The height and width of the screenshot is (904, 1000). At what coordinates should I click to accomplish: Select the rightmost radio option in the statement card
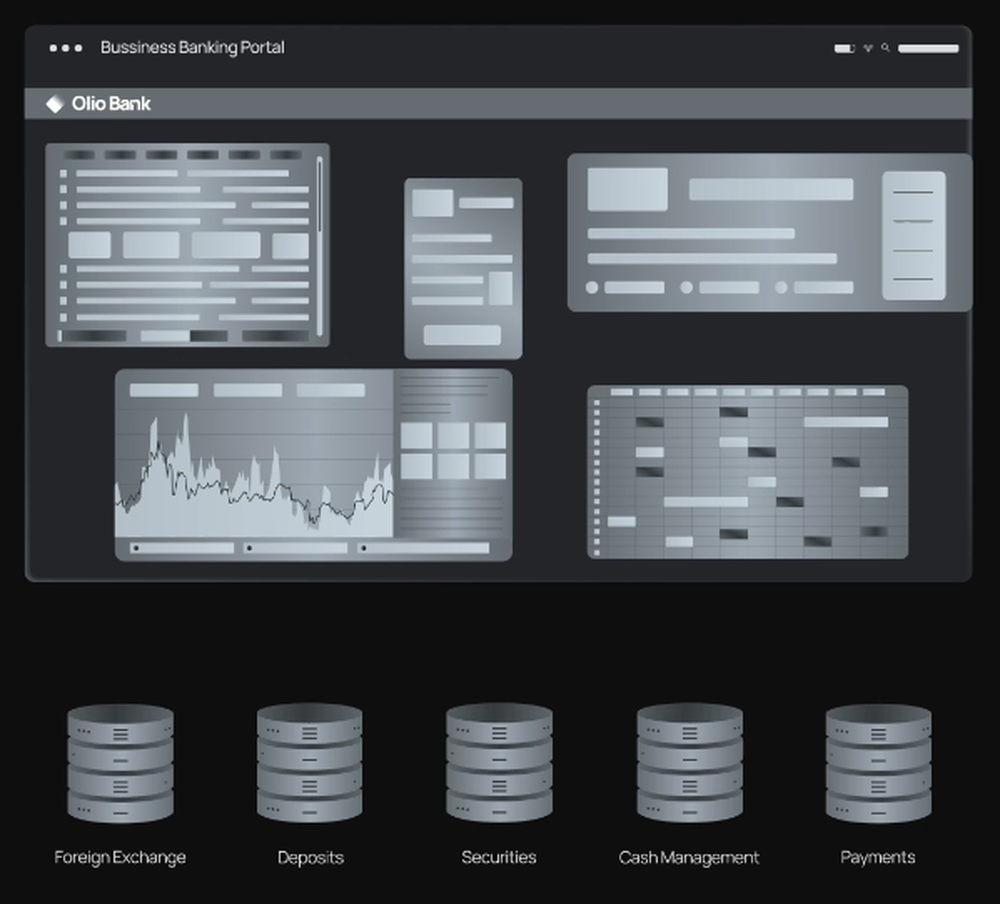coord(782,287)
